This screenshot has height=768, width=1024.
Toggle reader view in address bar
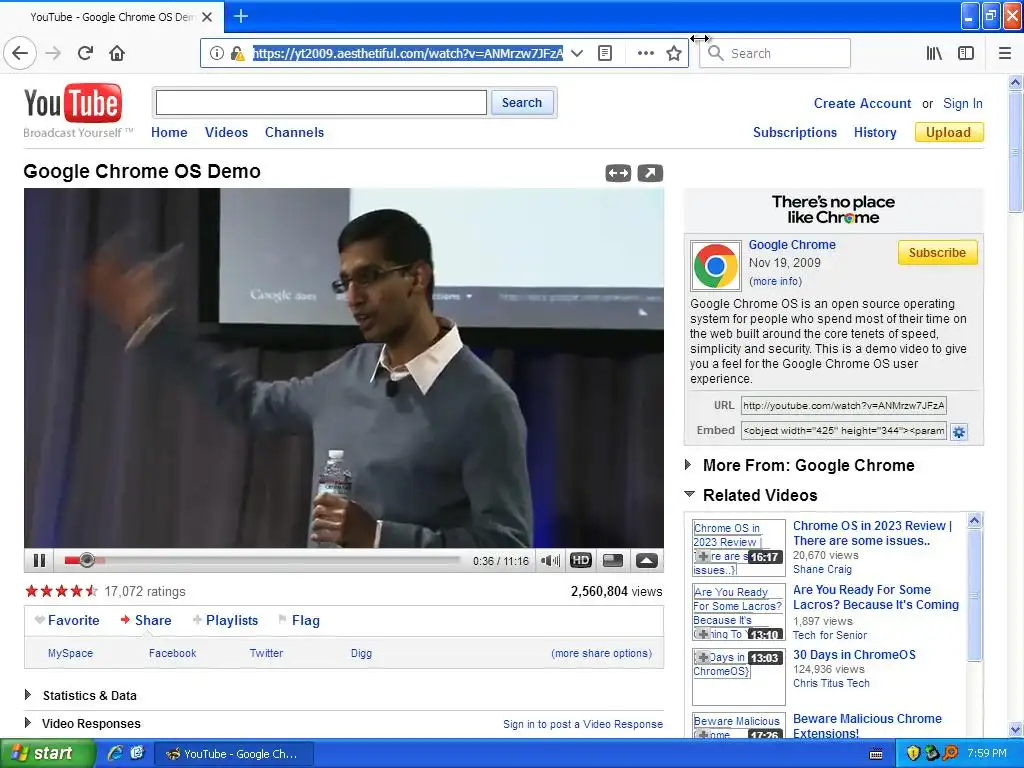point(605,53)
